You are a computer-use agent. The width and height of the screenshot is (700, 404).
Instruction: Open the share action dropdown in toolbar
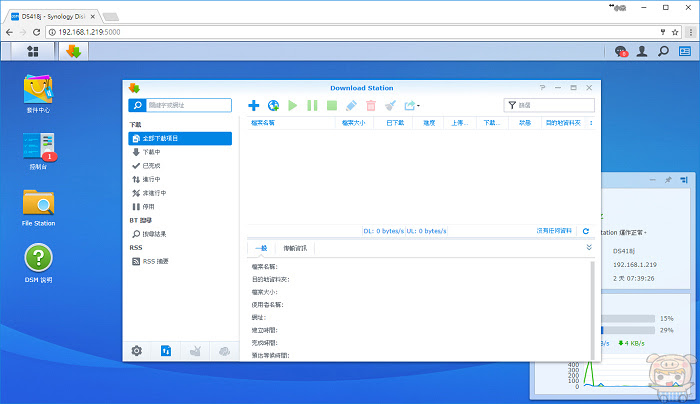tap(412, 105)
